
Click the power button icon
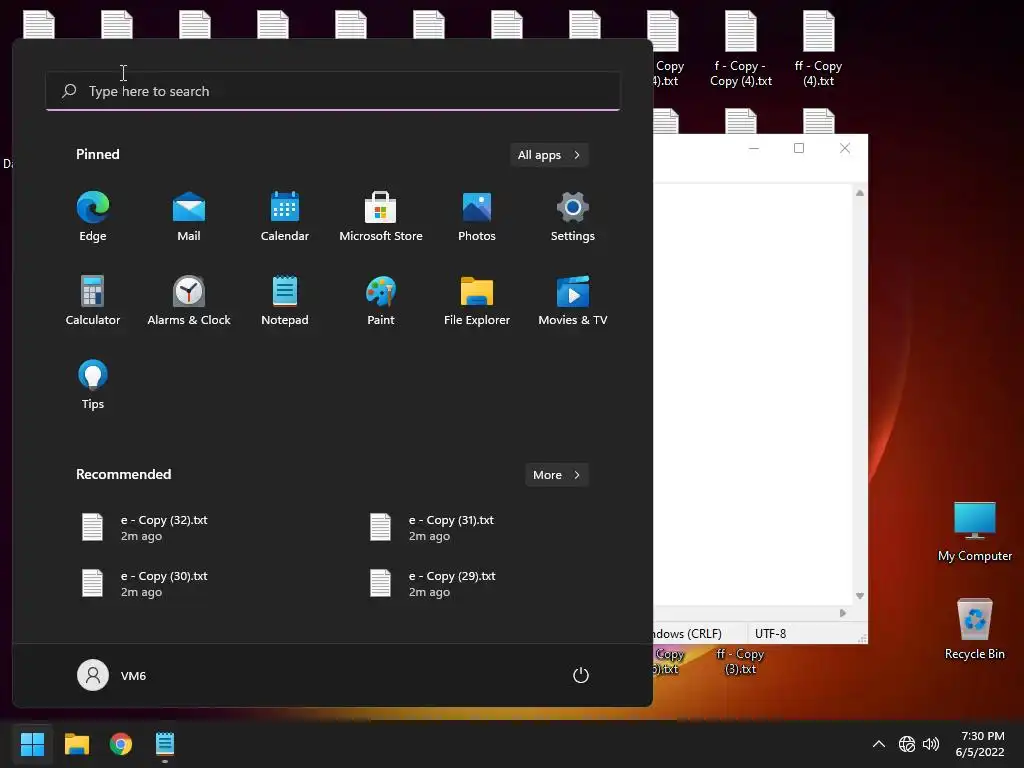point(581,675)
